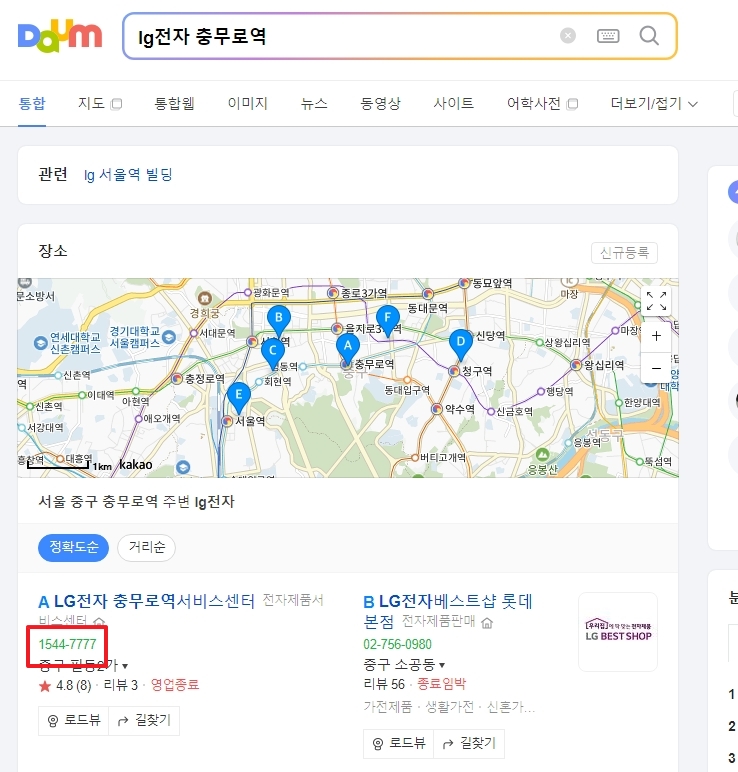The image size is (738, 772).
Task: Open 리뷰 56 for 롯데본점
Action: (x=384, y=684)
